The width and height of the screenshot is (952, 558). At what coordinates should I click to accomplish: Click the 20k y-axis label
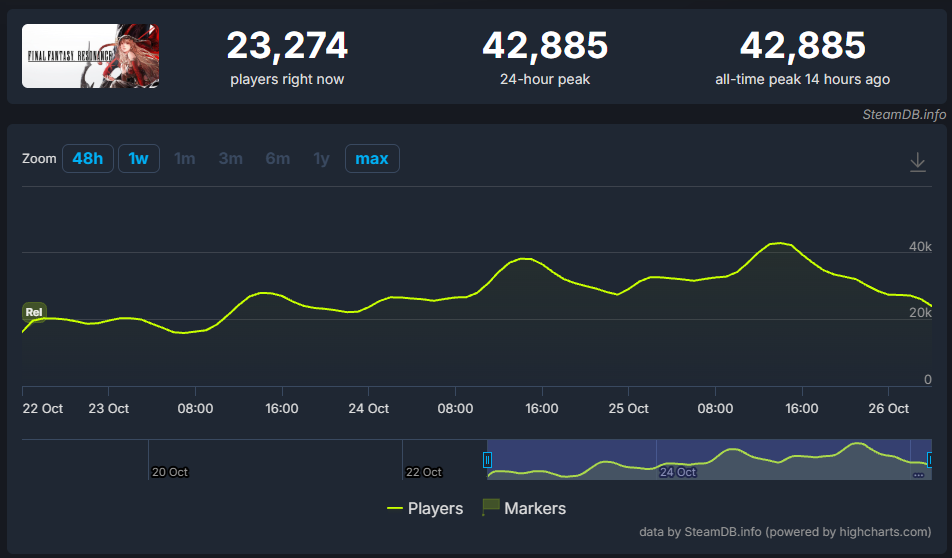point(920,313)
